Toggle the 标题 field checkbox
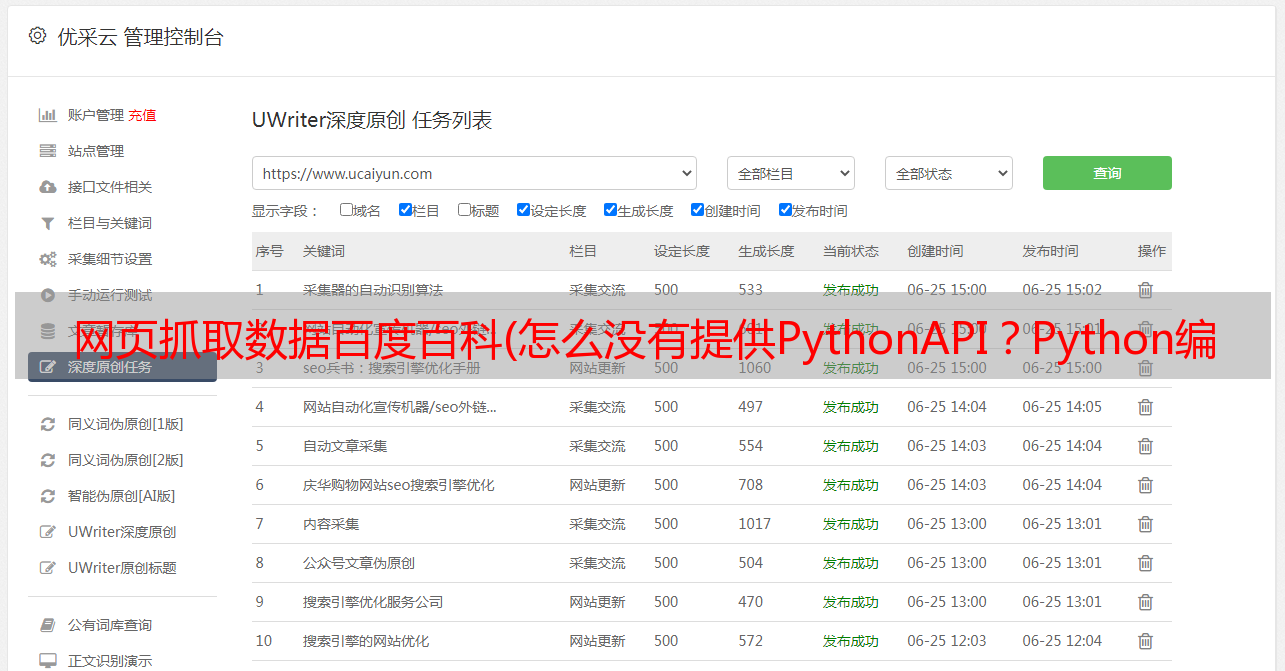1285x671 pixels. pyautogui.click(x=464, y=210)
